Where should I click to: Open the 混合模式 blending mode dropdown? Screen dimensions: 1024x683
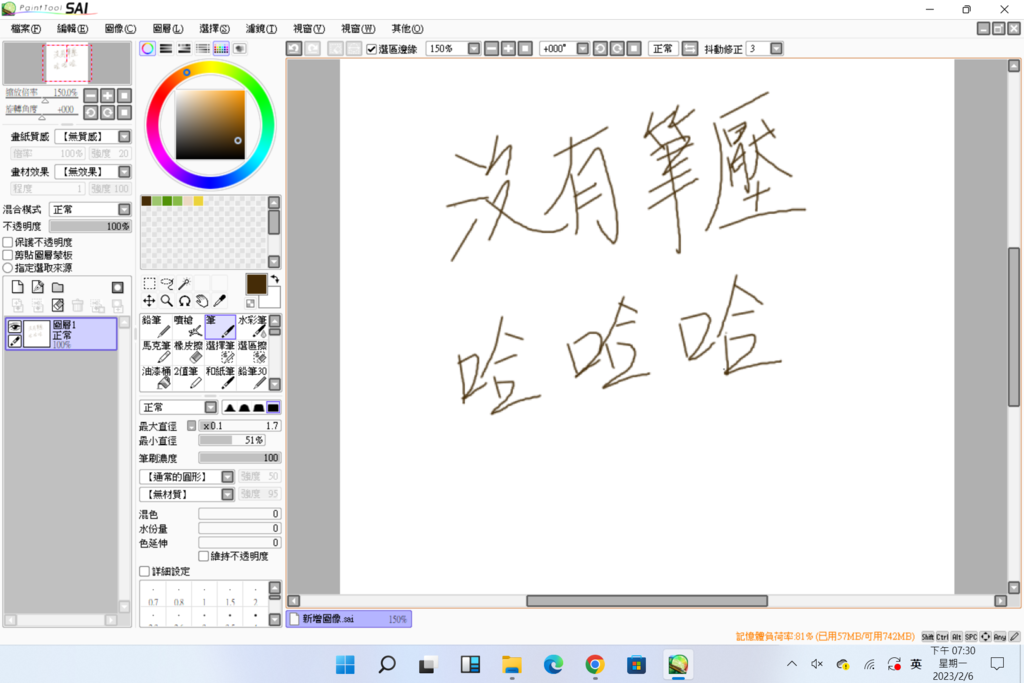[x=124, y=210]
